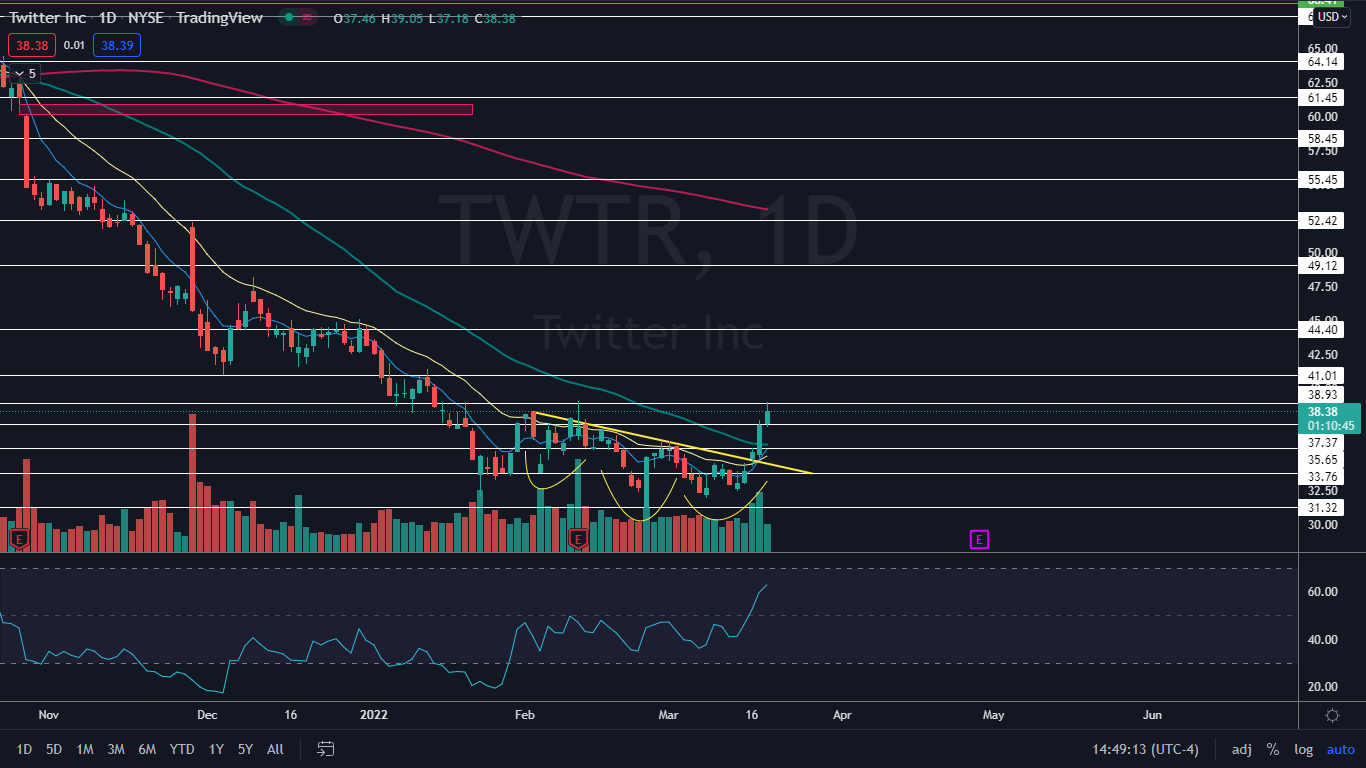1366x768 pixels.
Task: Toggle the log scale option
Action: [x=1303, y=749]
